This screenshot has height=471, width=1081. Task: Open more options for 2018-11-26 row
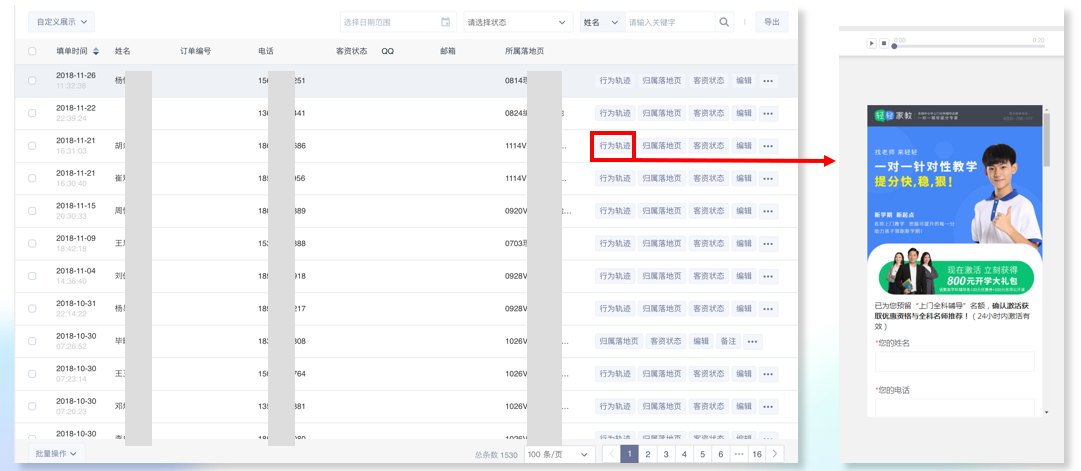coord(768,81)
